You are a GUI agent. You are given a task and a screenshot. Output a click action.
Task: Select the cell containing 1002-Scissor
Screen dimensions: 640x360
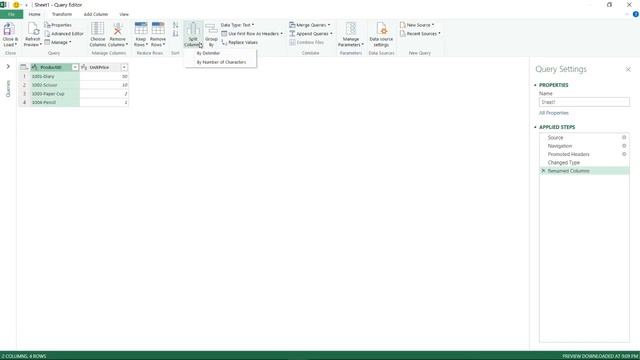(55, 85)
